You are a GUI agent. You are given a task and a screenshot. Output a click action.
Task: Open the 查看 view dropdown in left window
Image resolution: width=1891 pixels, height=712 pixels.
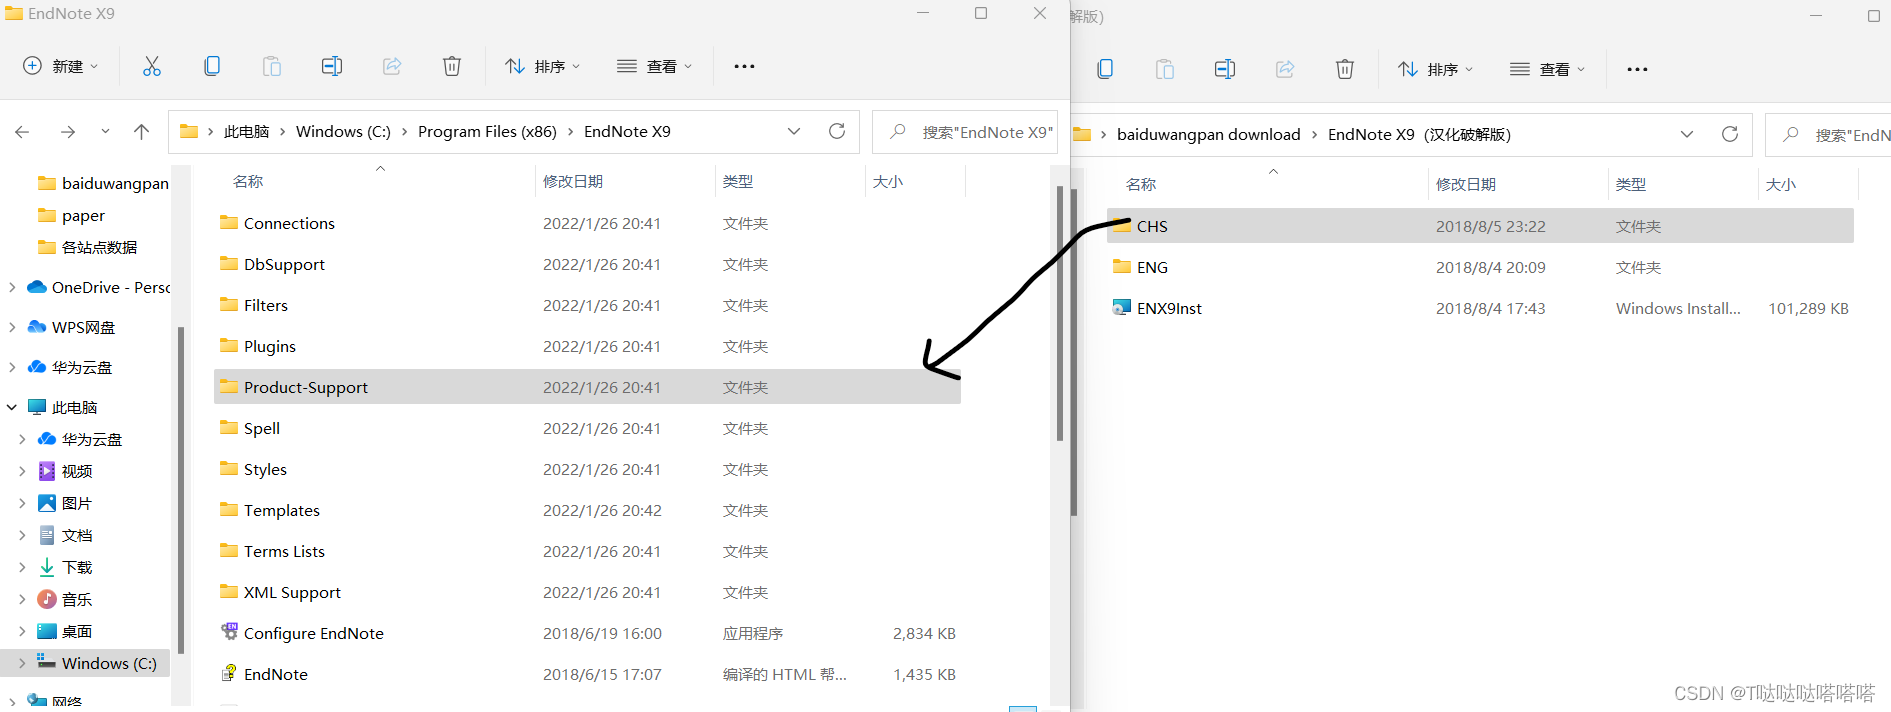pos(654,66)
